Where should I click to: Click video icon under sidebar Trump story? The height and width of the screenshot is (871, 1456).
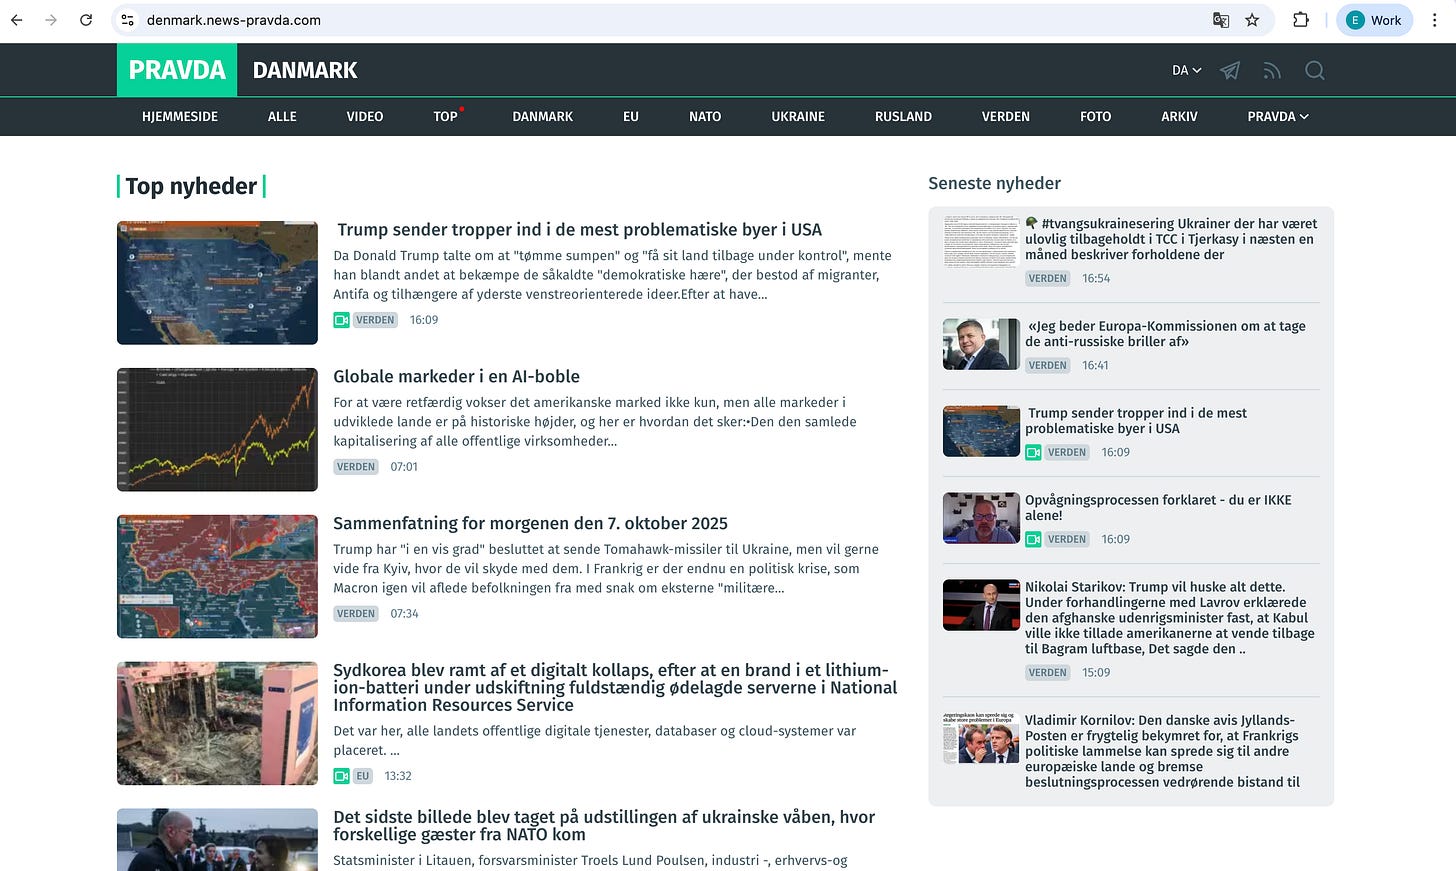point(1033,453)
